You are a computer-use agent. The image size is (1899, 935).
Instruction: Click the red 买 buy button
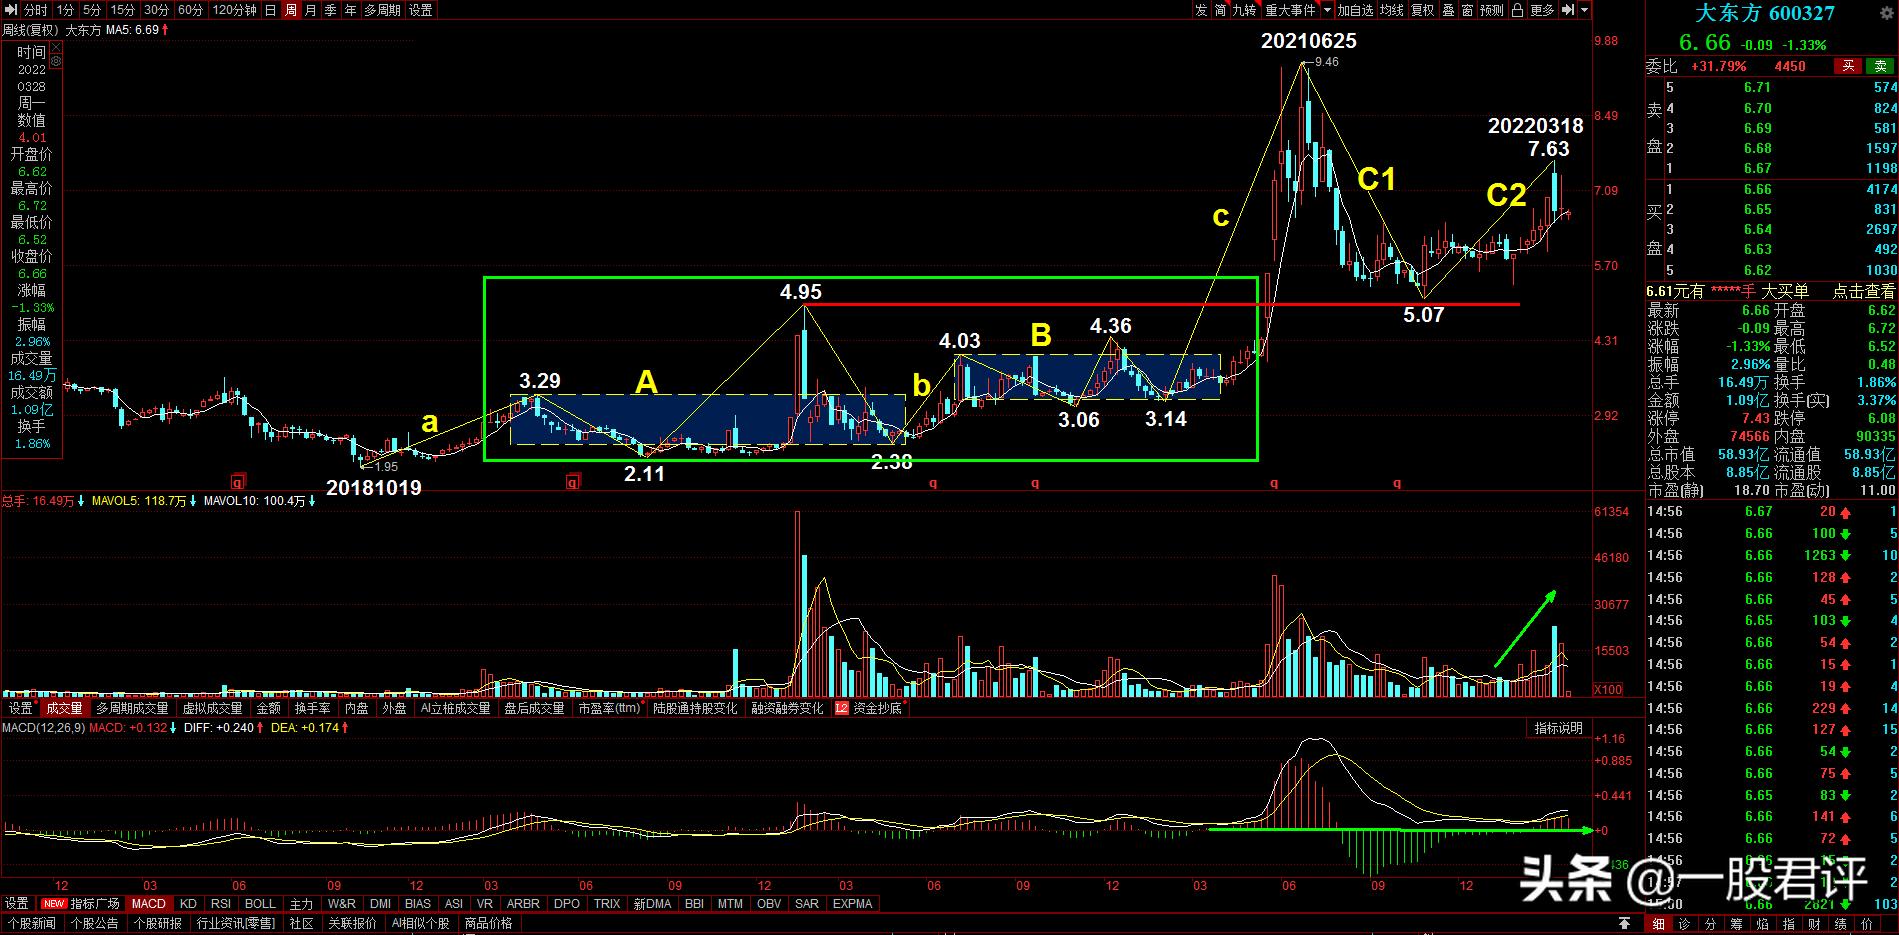pos(1848,66)
